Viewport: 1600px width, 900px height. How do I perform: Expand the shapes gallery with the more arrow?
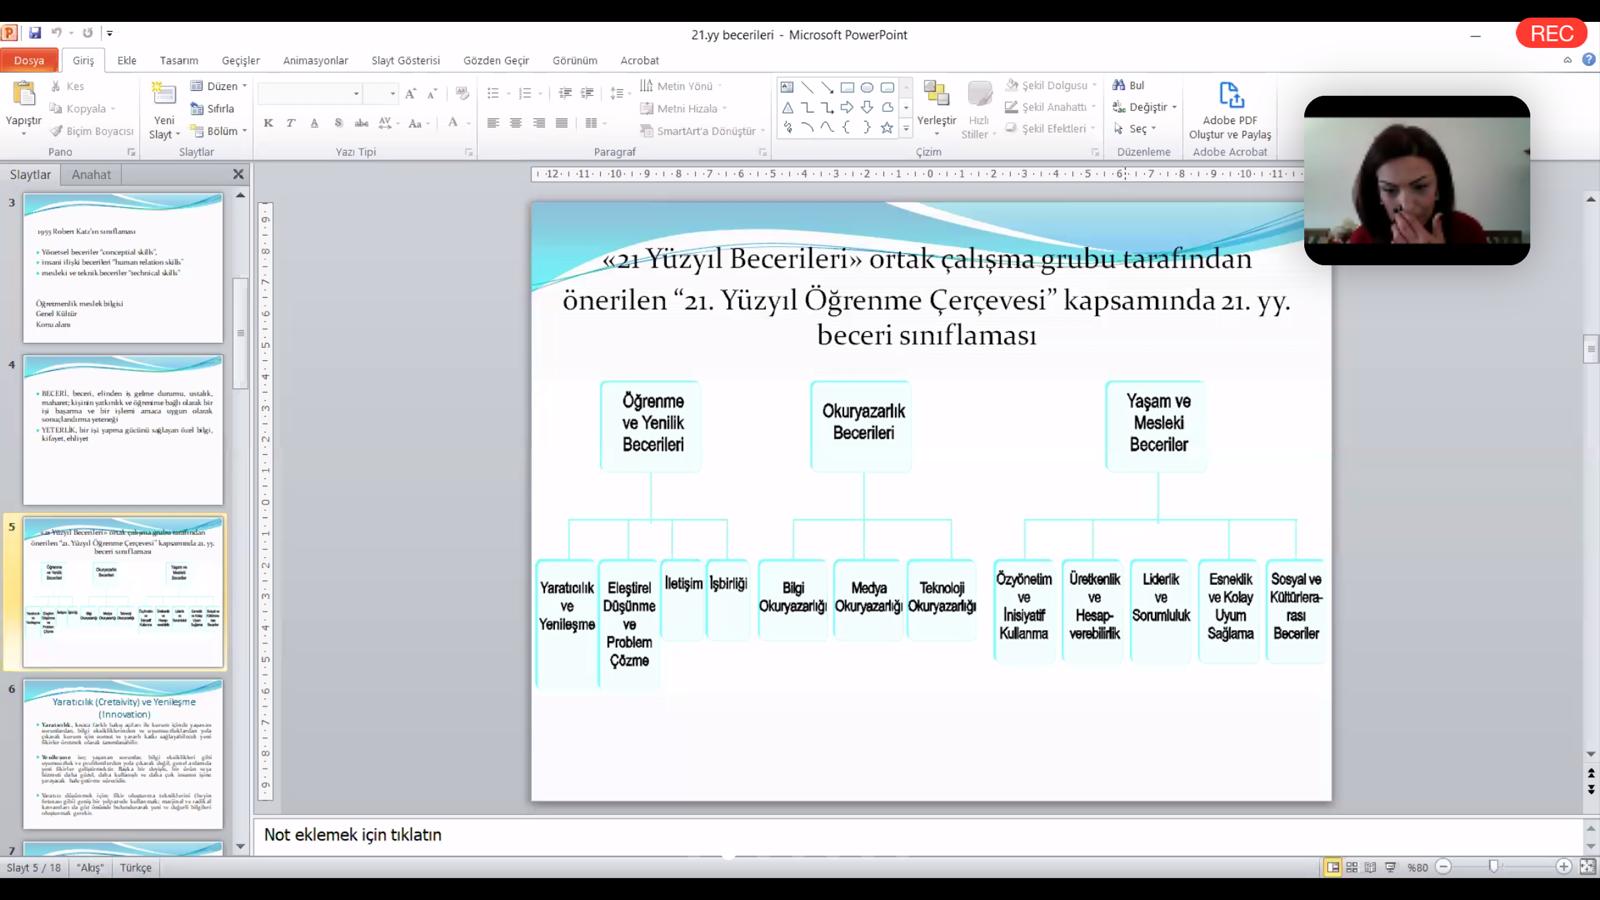pos(906,128)
